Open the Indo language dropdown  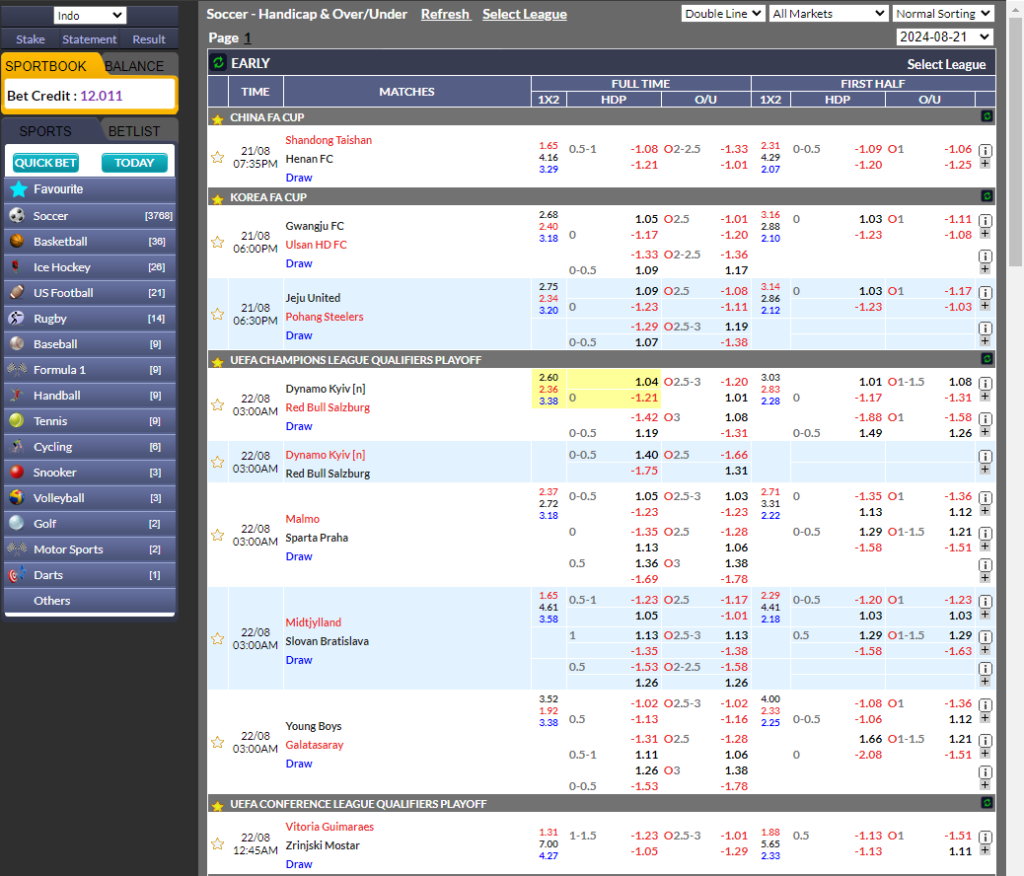point(89,16)
